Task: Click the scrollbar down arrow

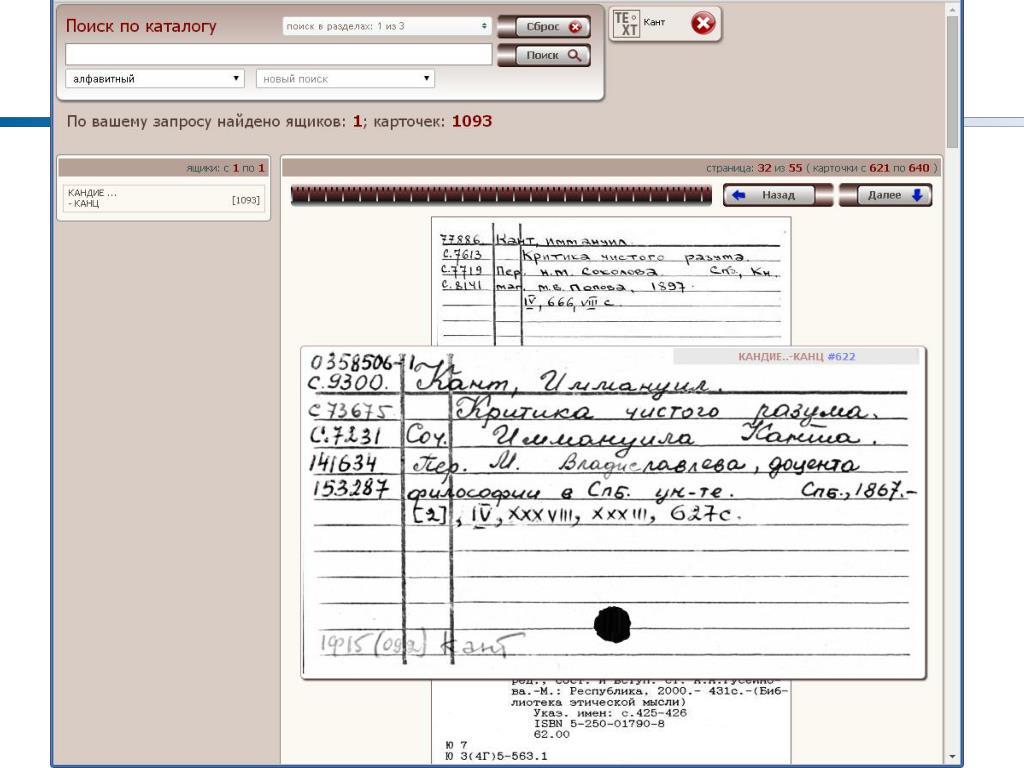Action: [952, 756]
